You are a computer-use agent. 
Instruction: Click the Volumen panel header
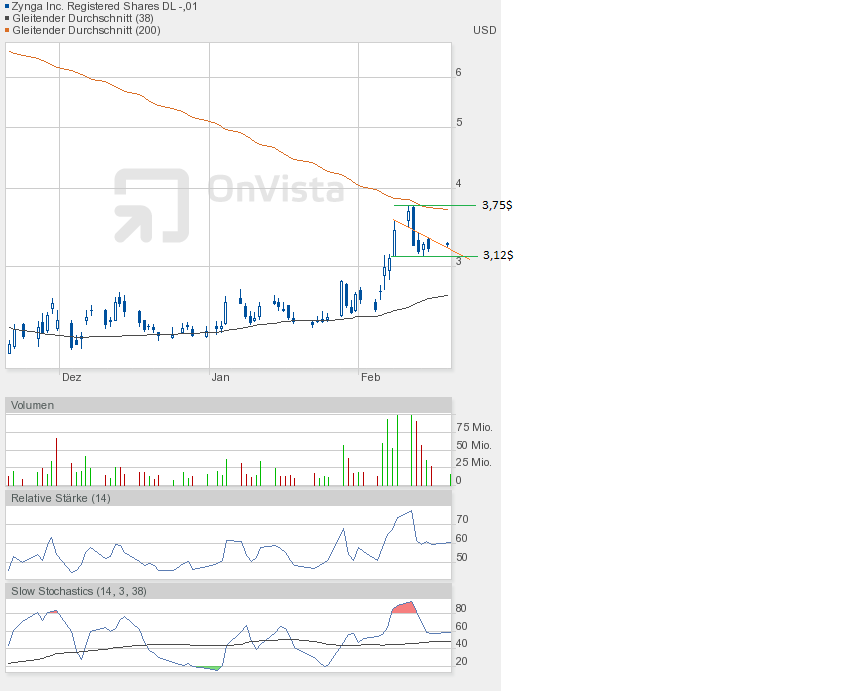(32, 405)
